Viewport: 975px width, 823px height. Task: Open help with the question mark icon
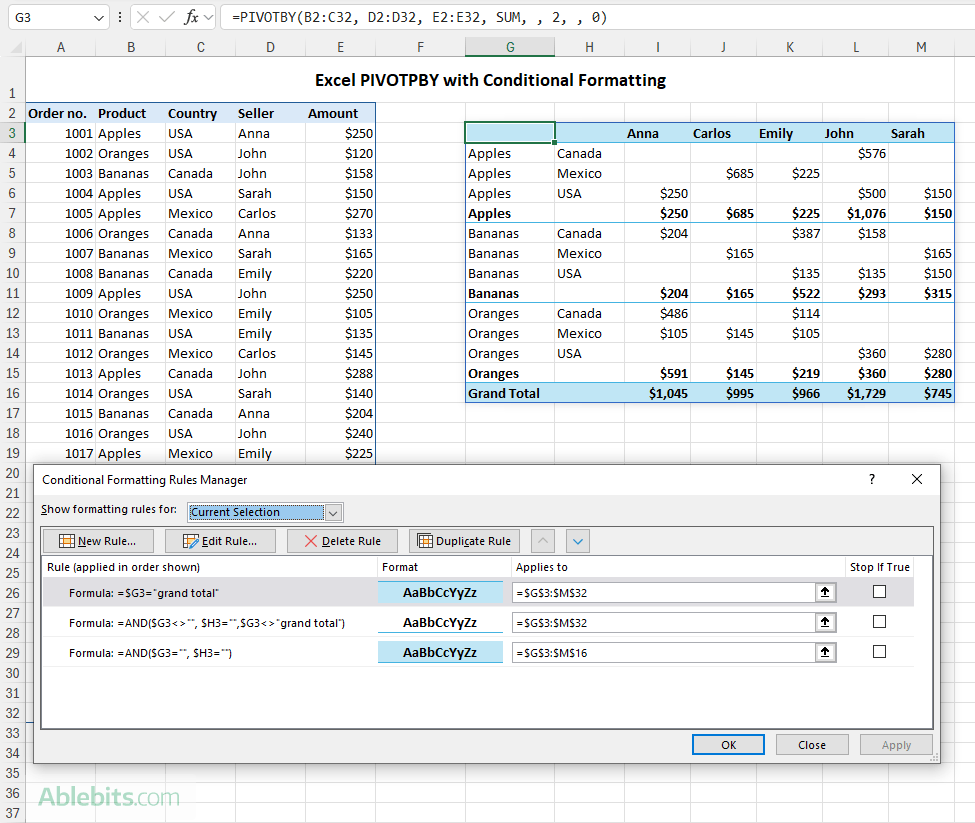872,479
